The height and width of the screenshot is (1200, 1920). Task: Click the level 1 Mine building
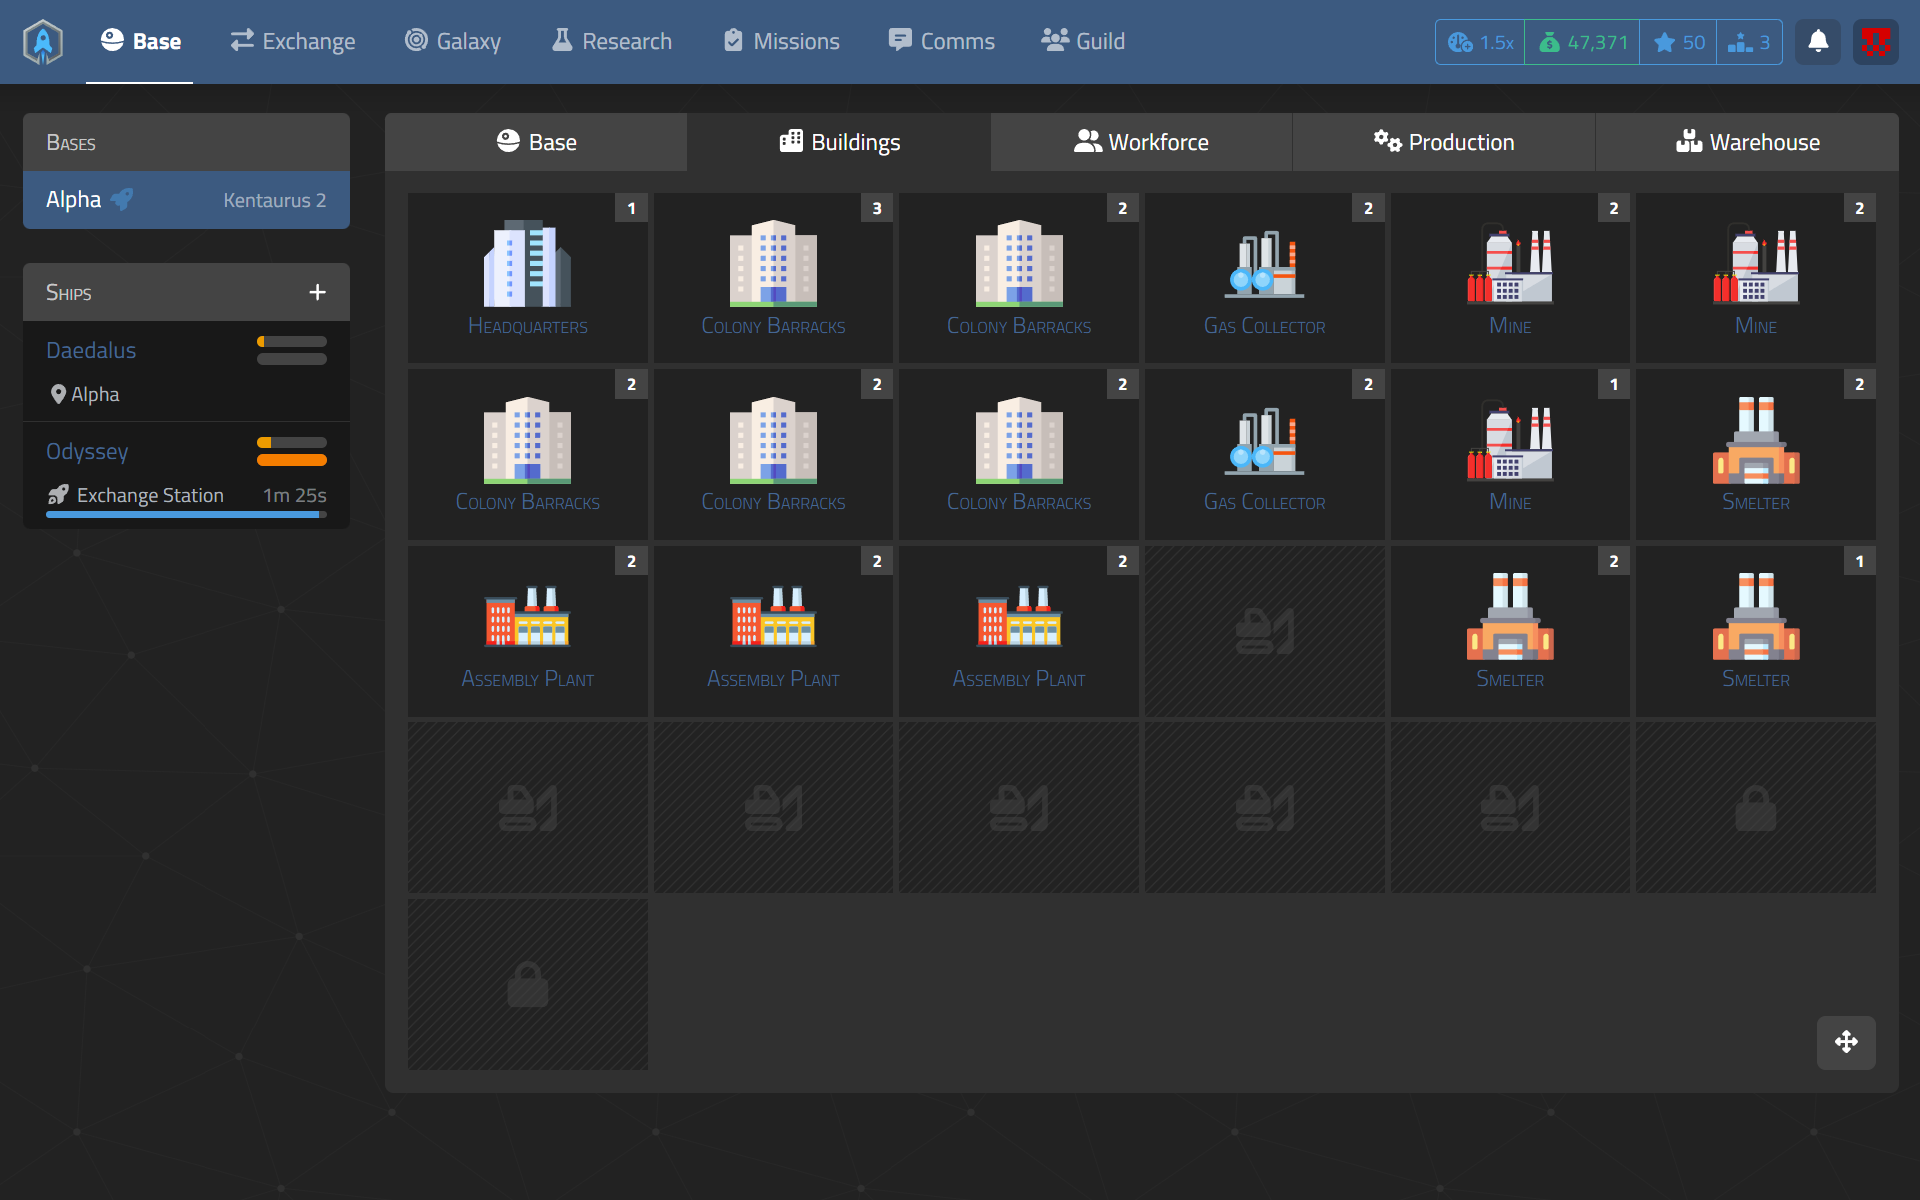(x=1510, y=454)
